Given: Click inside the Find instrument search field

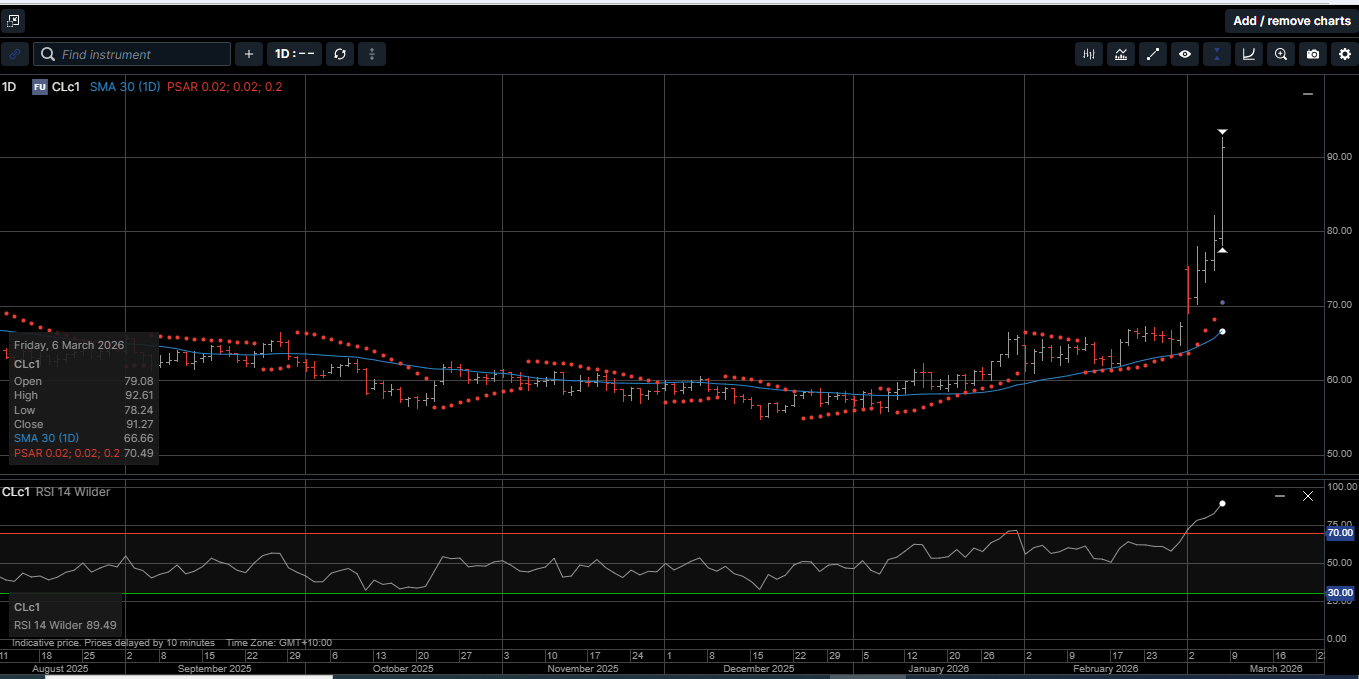Looking at the screenshot, I should click(x=130, y=54).
